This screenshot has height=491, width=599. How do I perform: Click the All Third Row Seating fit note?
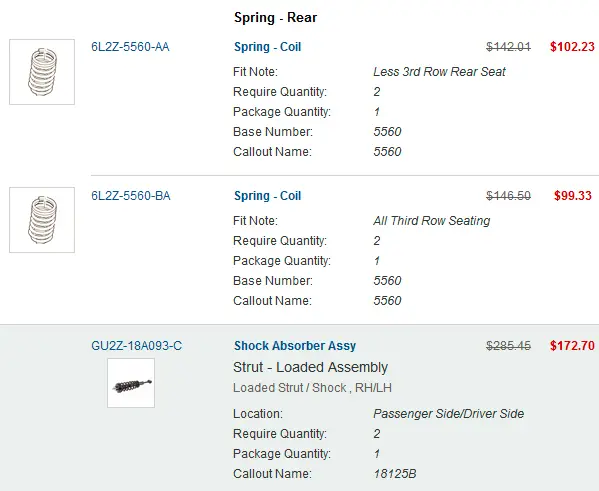pyautogui.click(x=432, y=221)
